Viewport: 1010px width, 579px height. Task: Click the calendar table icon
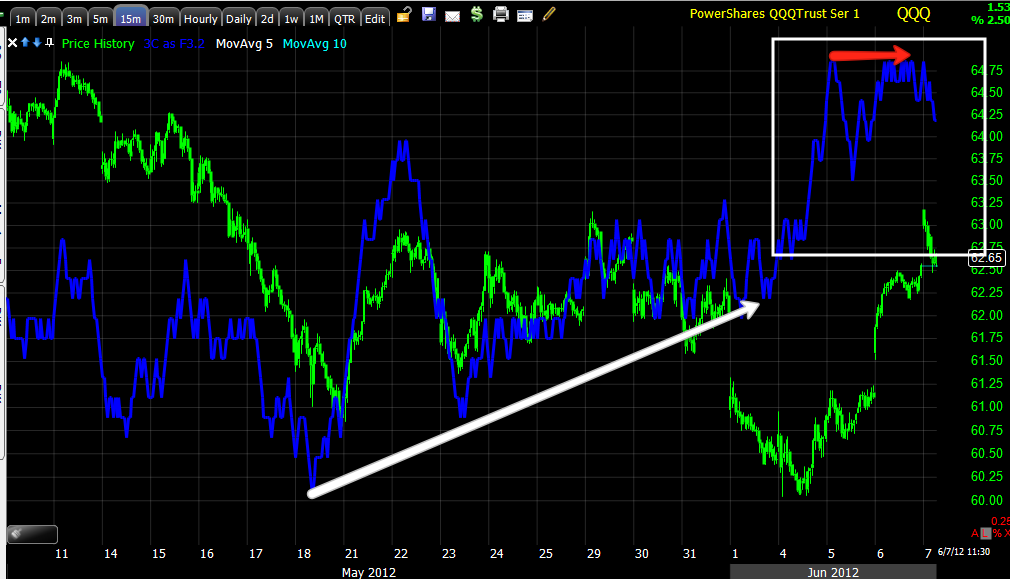(x=525, y=15)
